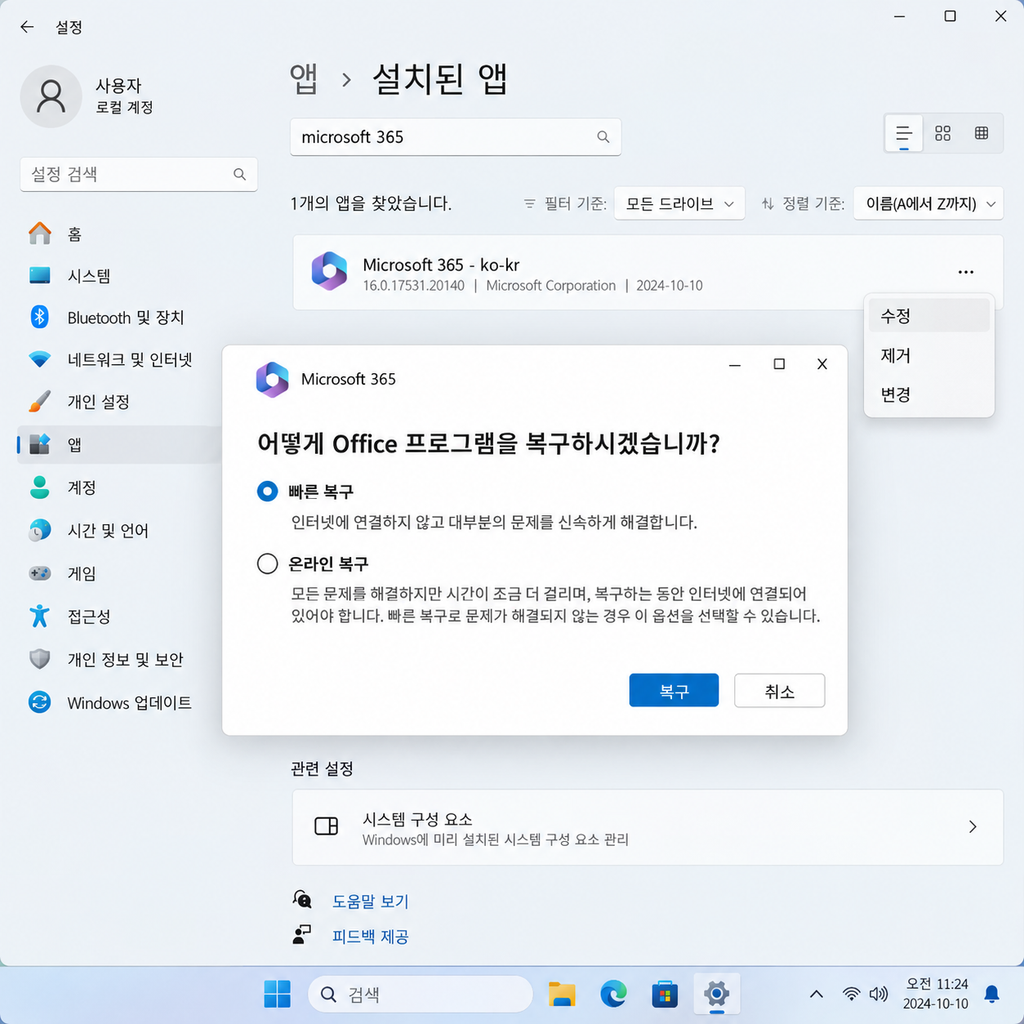This screenshot has width=1024, height=1024.
Task: Click the taskbar 검색 box
Action: (420, 995)
